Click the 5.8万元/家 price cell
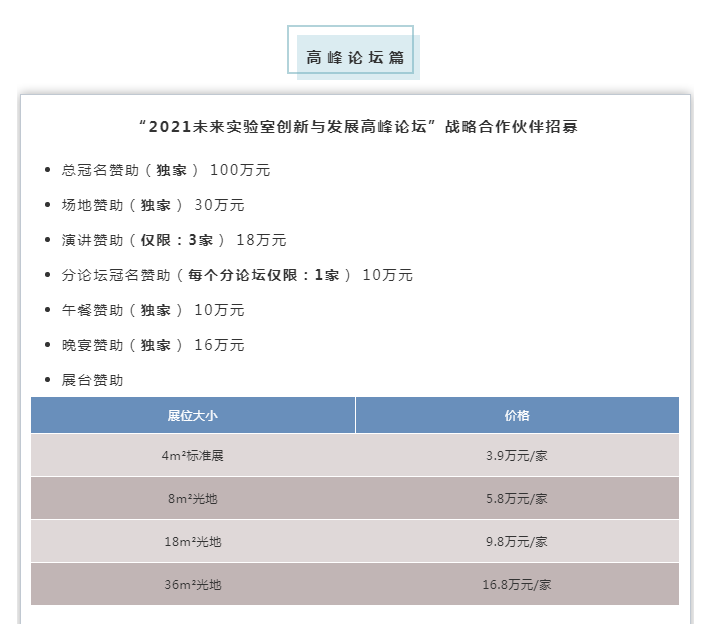715x624 pixels. pos(517,498)
